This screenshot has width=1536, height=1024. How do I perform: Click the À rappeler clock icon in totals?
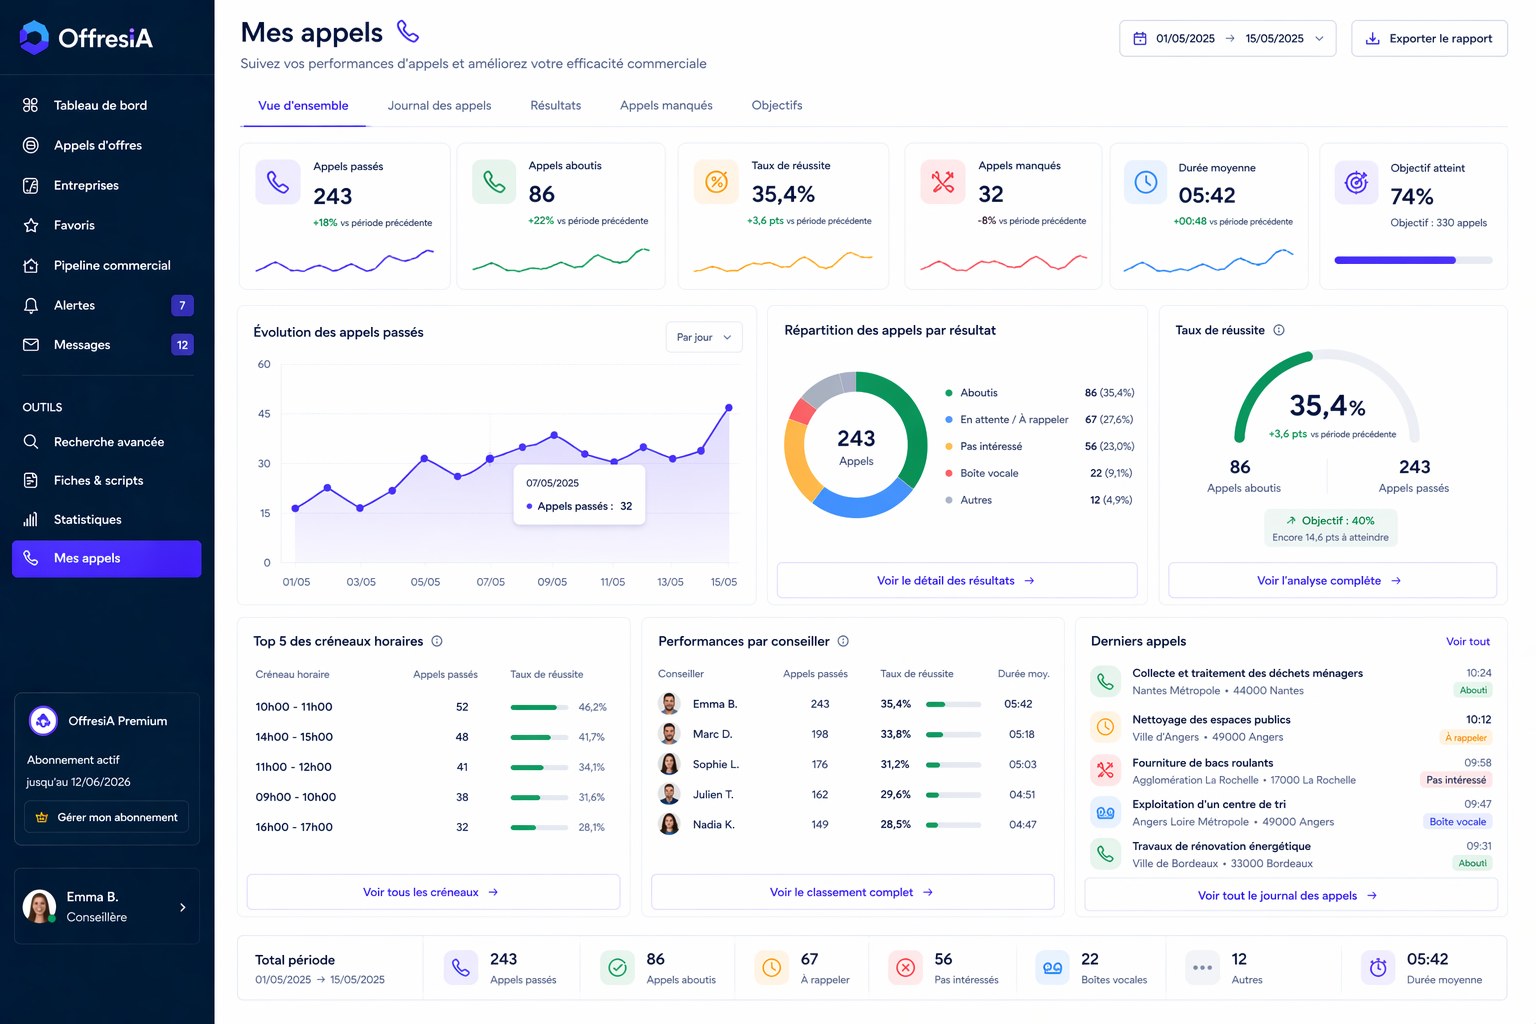pyautogui.click(x=772, y=967)
